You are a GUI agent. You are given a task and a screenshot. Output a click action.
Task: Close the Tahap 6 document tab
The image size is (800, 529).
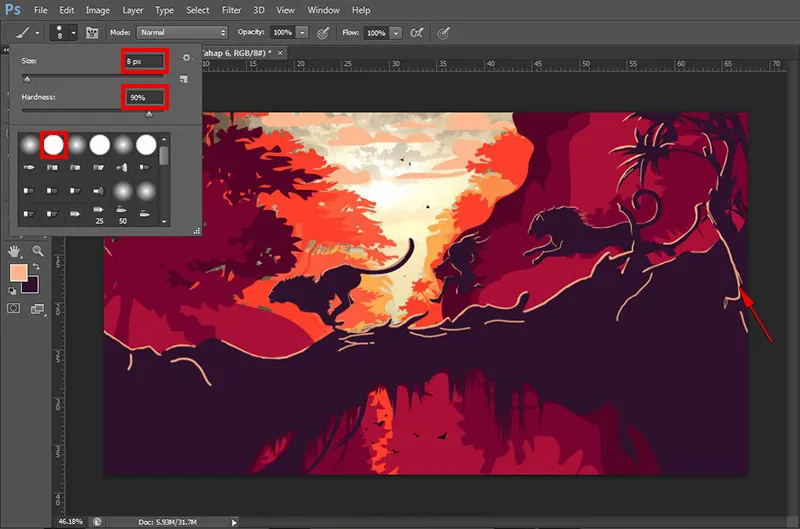[x=281, y=52]
